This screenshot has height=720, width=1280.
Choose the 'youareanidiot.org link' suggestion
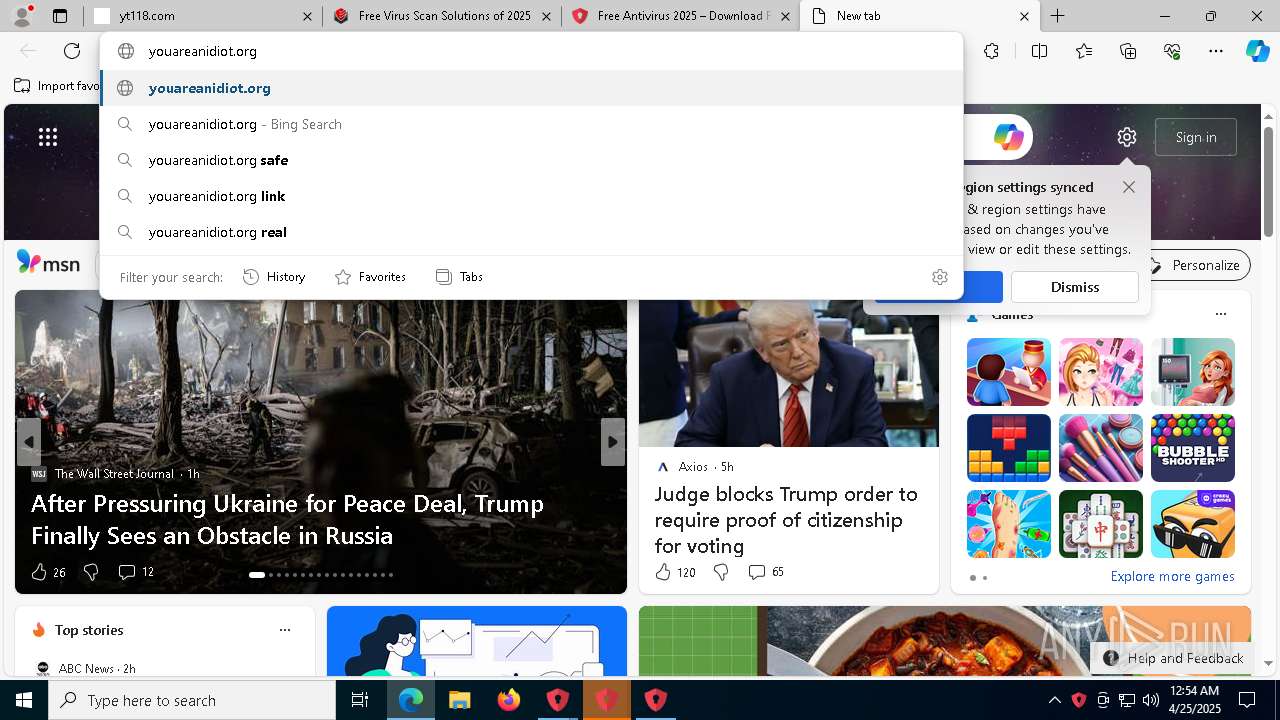pos(532,196)
